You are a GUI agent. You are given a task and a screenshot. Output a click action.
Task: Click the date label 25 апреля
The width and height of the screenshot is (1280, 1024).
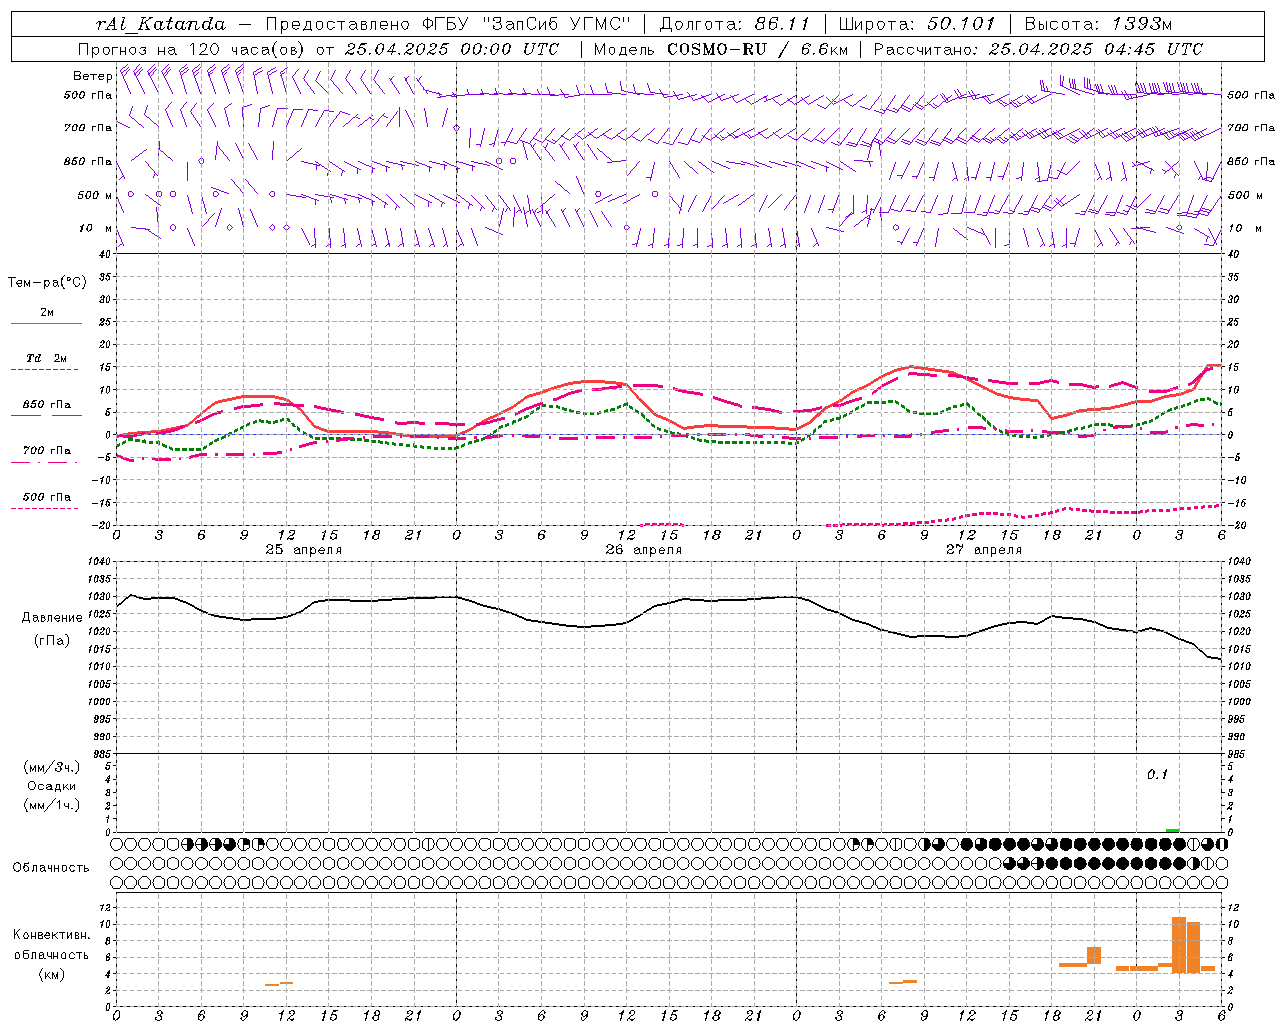303,550
